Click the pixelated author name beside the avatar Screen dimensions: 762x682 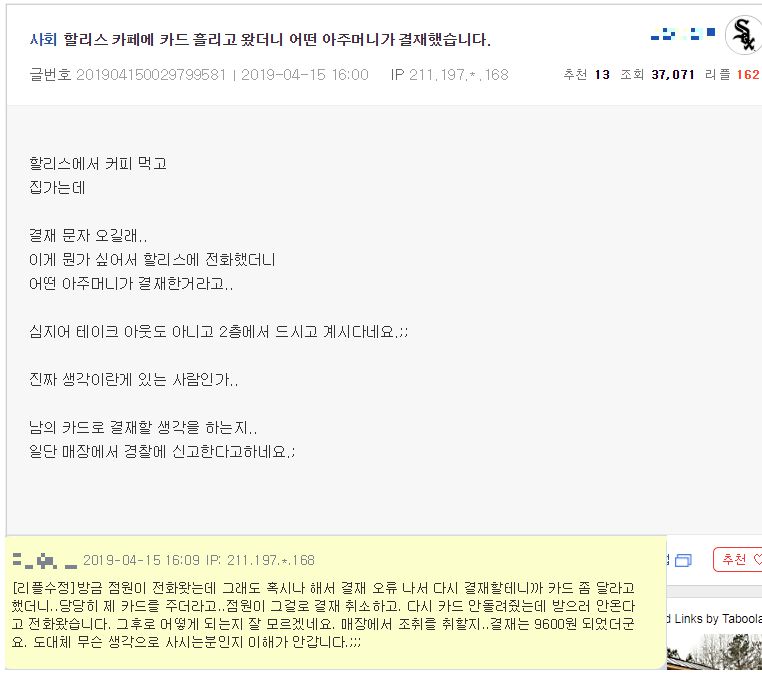point(683,34)
